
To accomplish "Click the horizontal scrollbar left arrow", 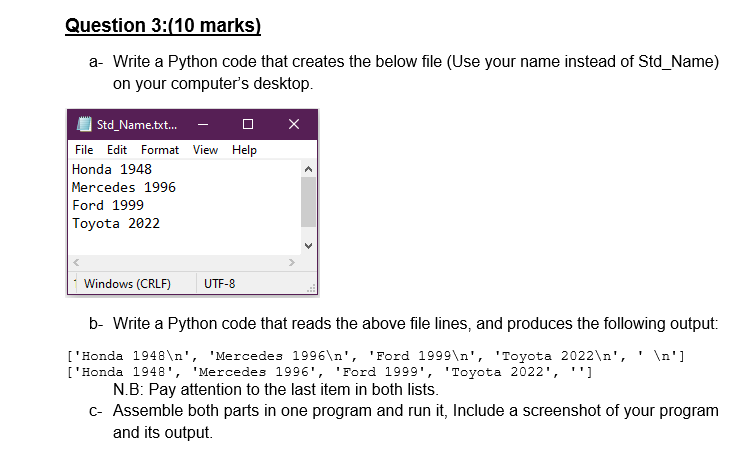I will coord(76,262).
